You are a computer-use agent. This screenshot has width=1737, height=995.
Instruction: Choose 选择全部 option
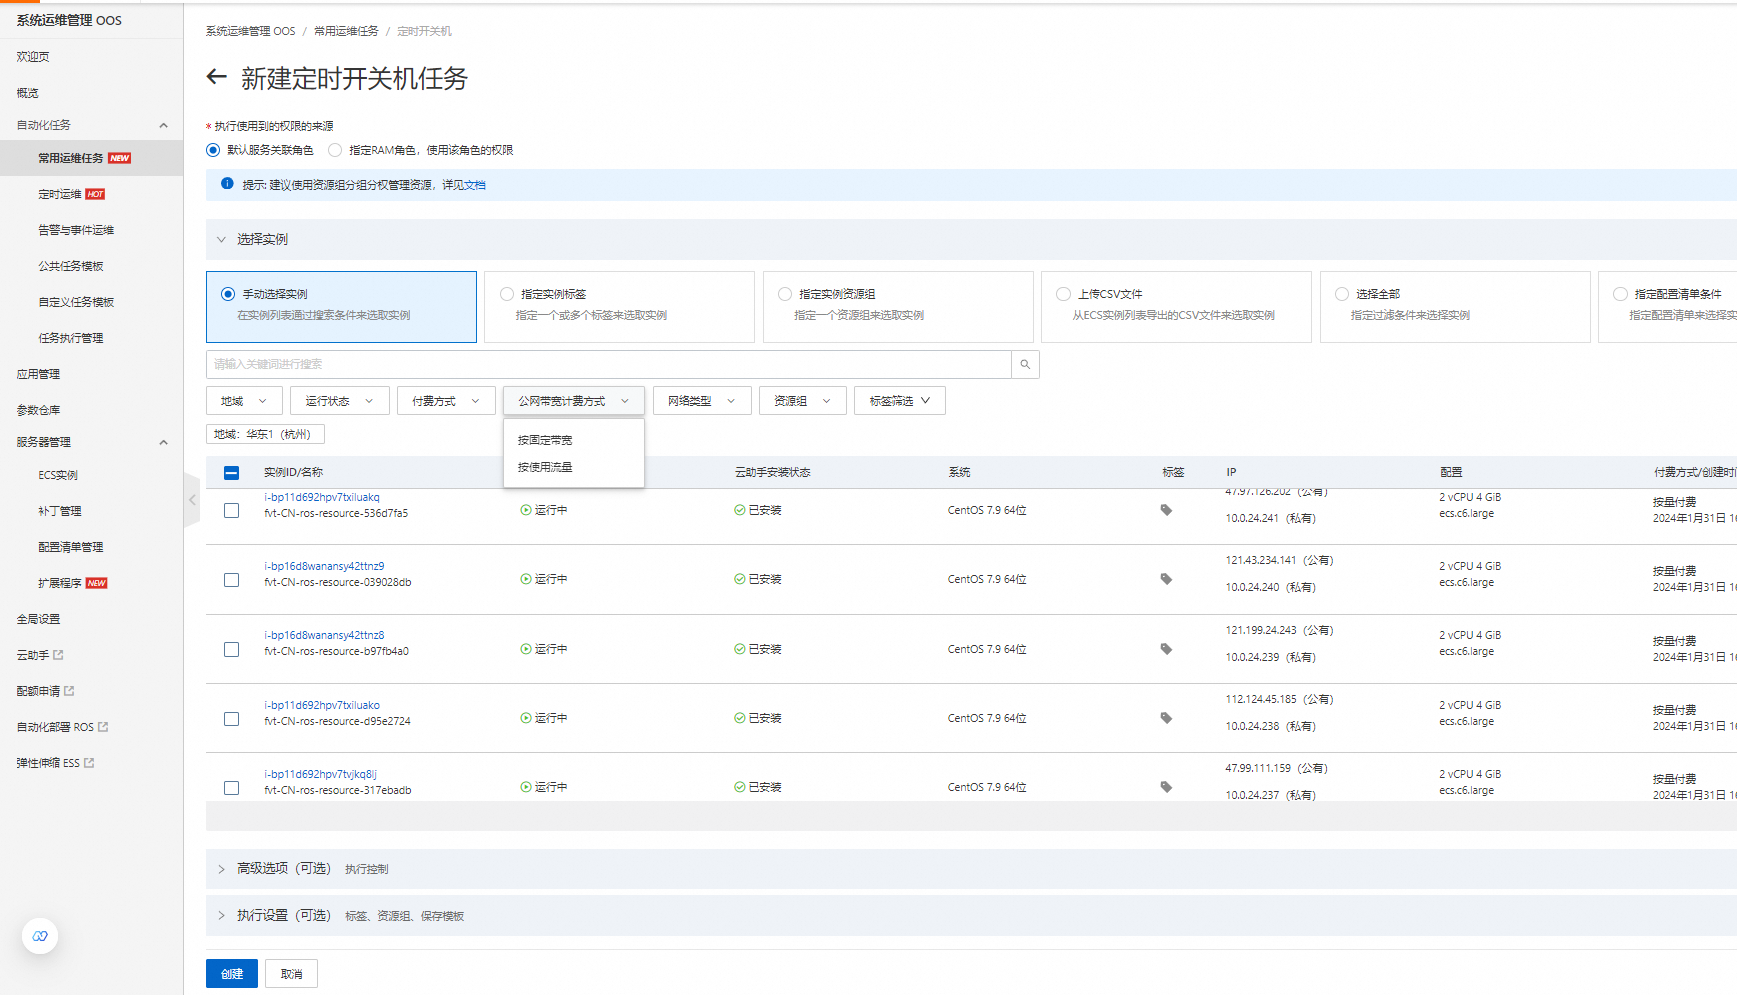point(1455,307)
